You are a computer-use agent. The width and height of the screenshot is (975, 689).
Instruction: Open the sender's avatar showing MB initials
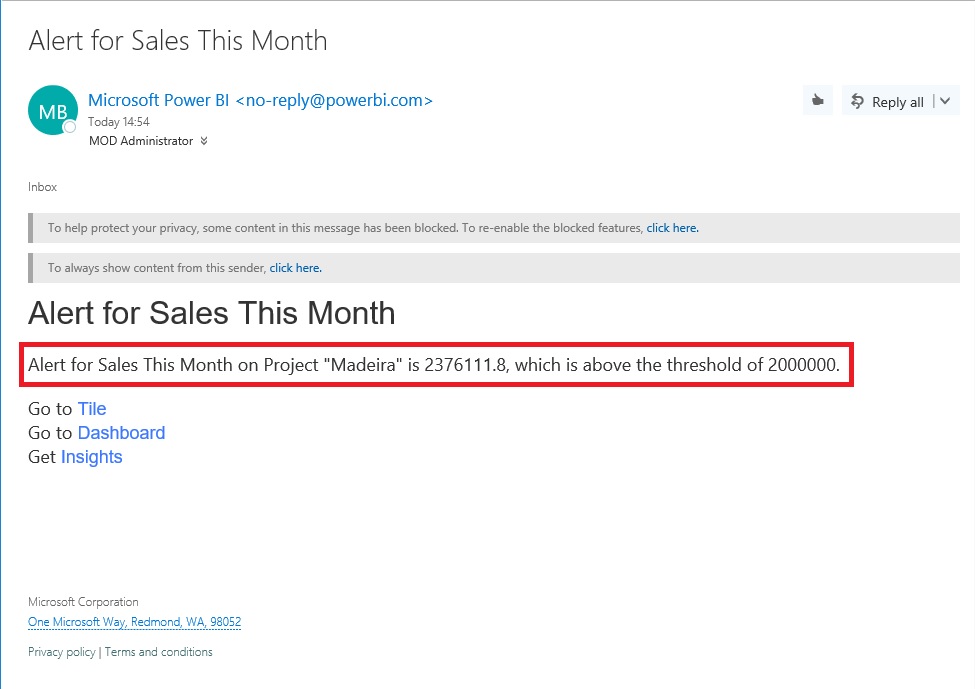(x=52, y=110)
